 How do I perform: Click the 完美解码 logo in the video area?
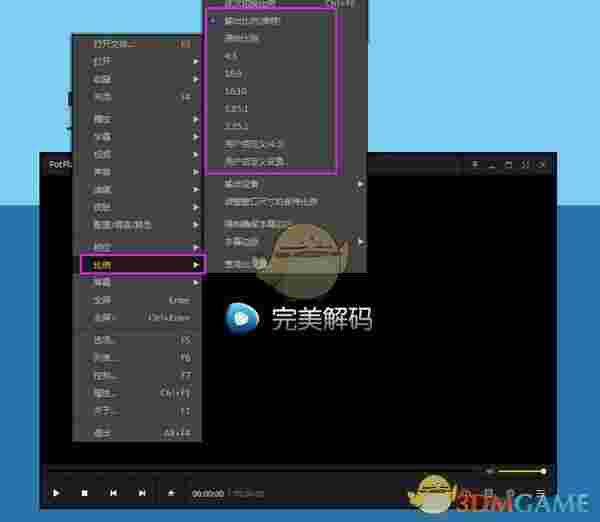(298, 319)
